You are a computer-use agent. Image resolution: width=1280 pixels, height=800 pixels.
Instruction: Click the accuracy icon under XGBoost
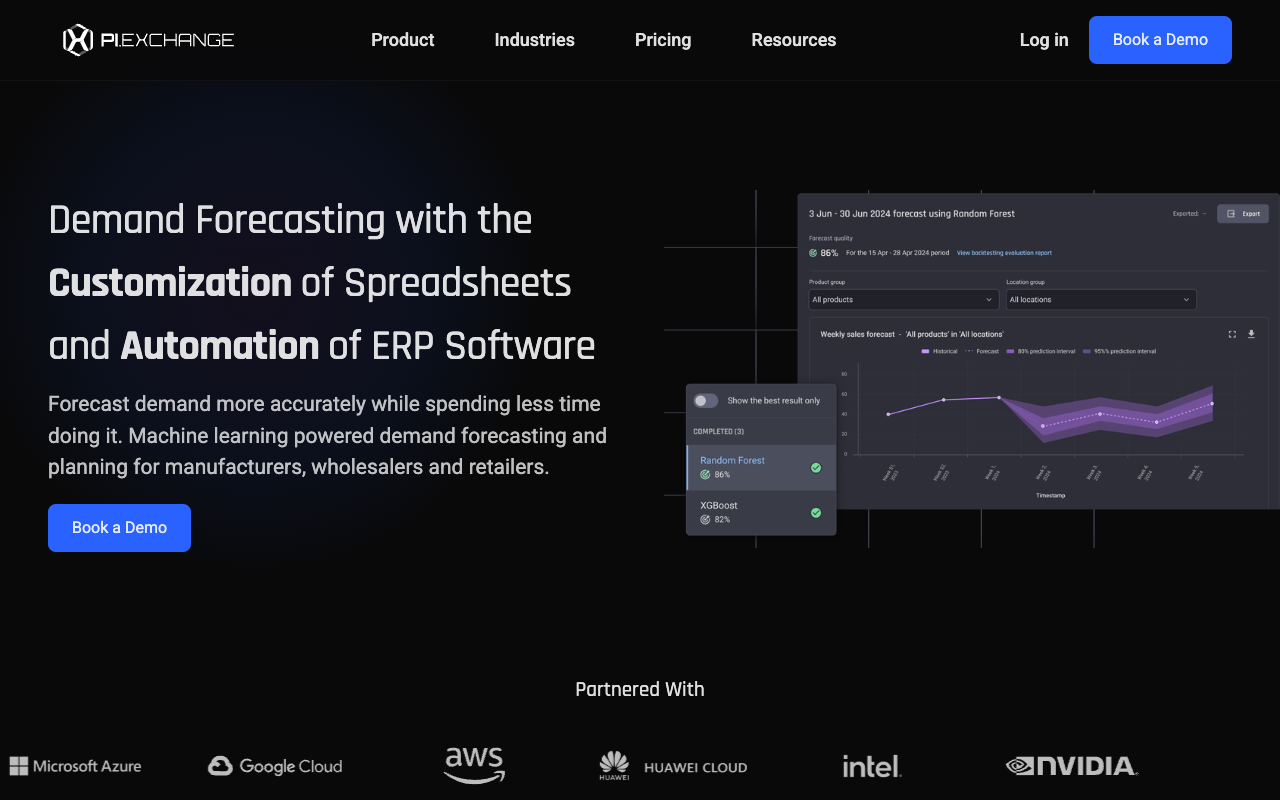tap(705, 520)
